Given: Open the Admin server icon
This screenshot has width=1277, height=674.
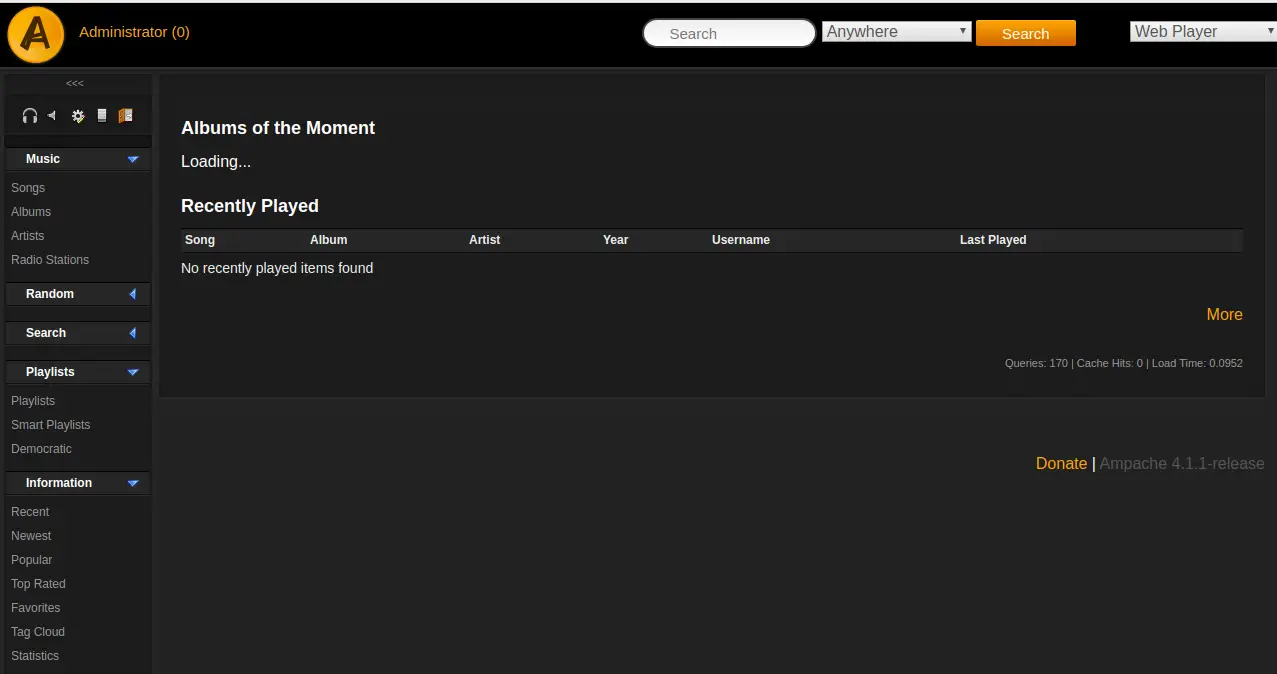Looking at the screenshot, I should tap(102, 116).
